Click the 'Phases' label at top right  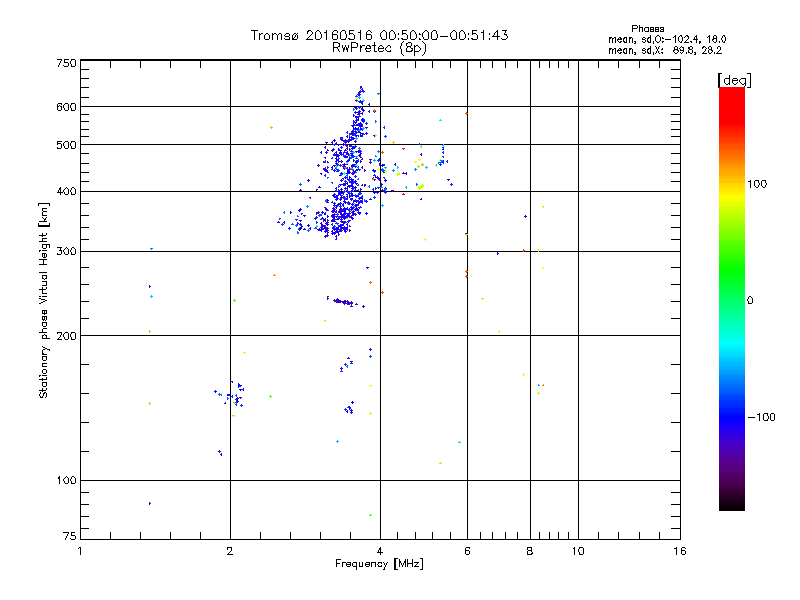click(647, 29)
